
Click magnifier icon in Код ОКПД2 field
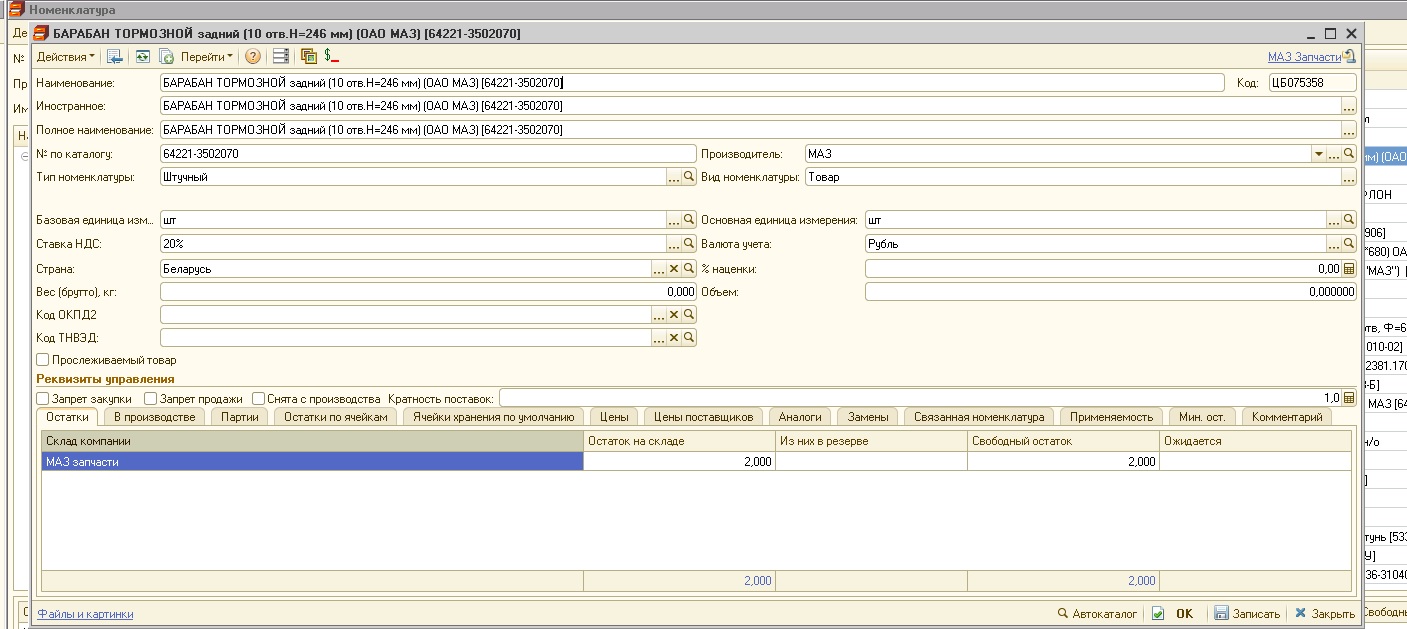689,315
